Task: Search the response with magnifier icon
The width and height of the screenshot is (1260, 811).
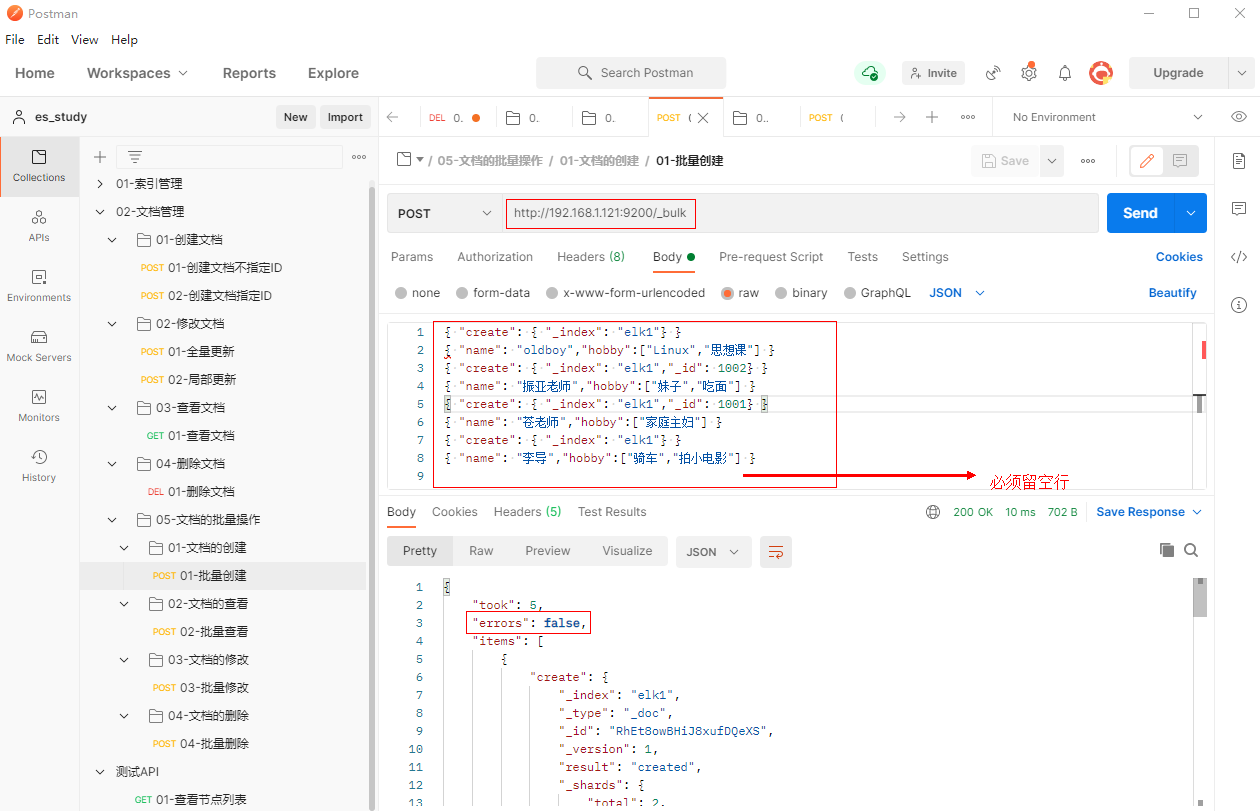Action: tap(1191, 550)
